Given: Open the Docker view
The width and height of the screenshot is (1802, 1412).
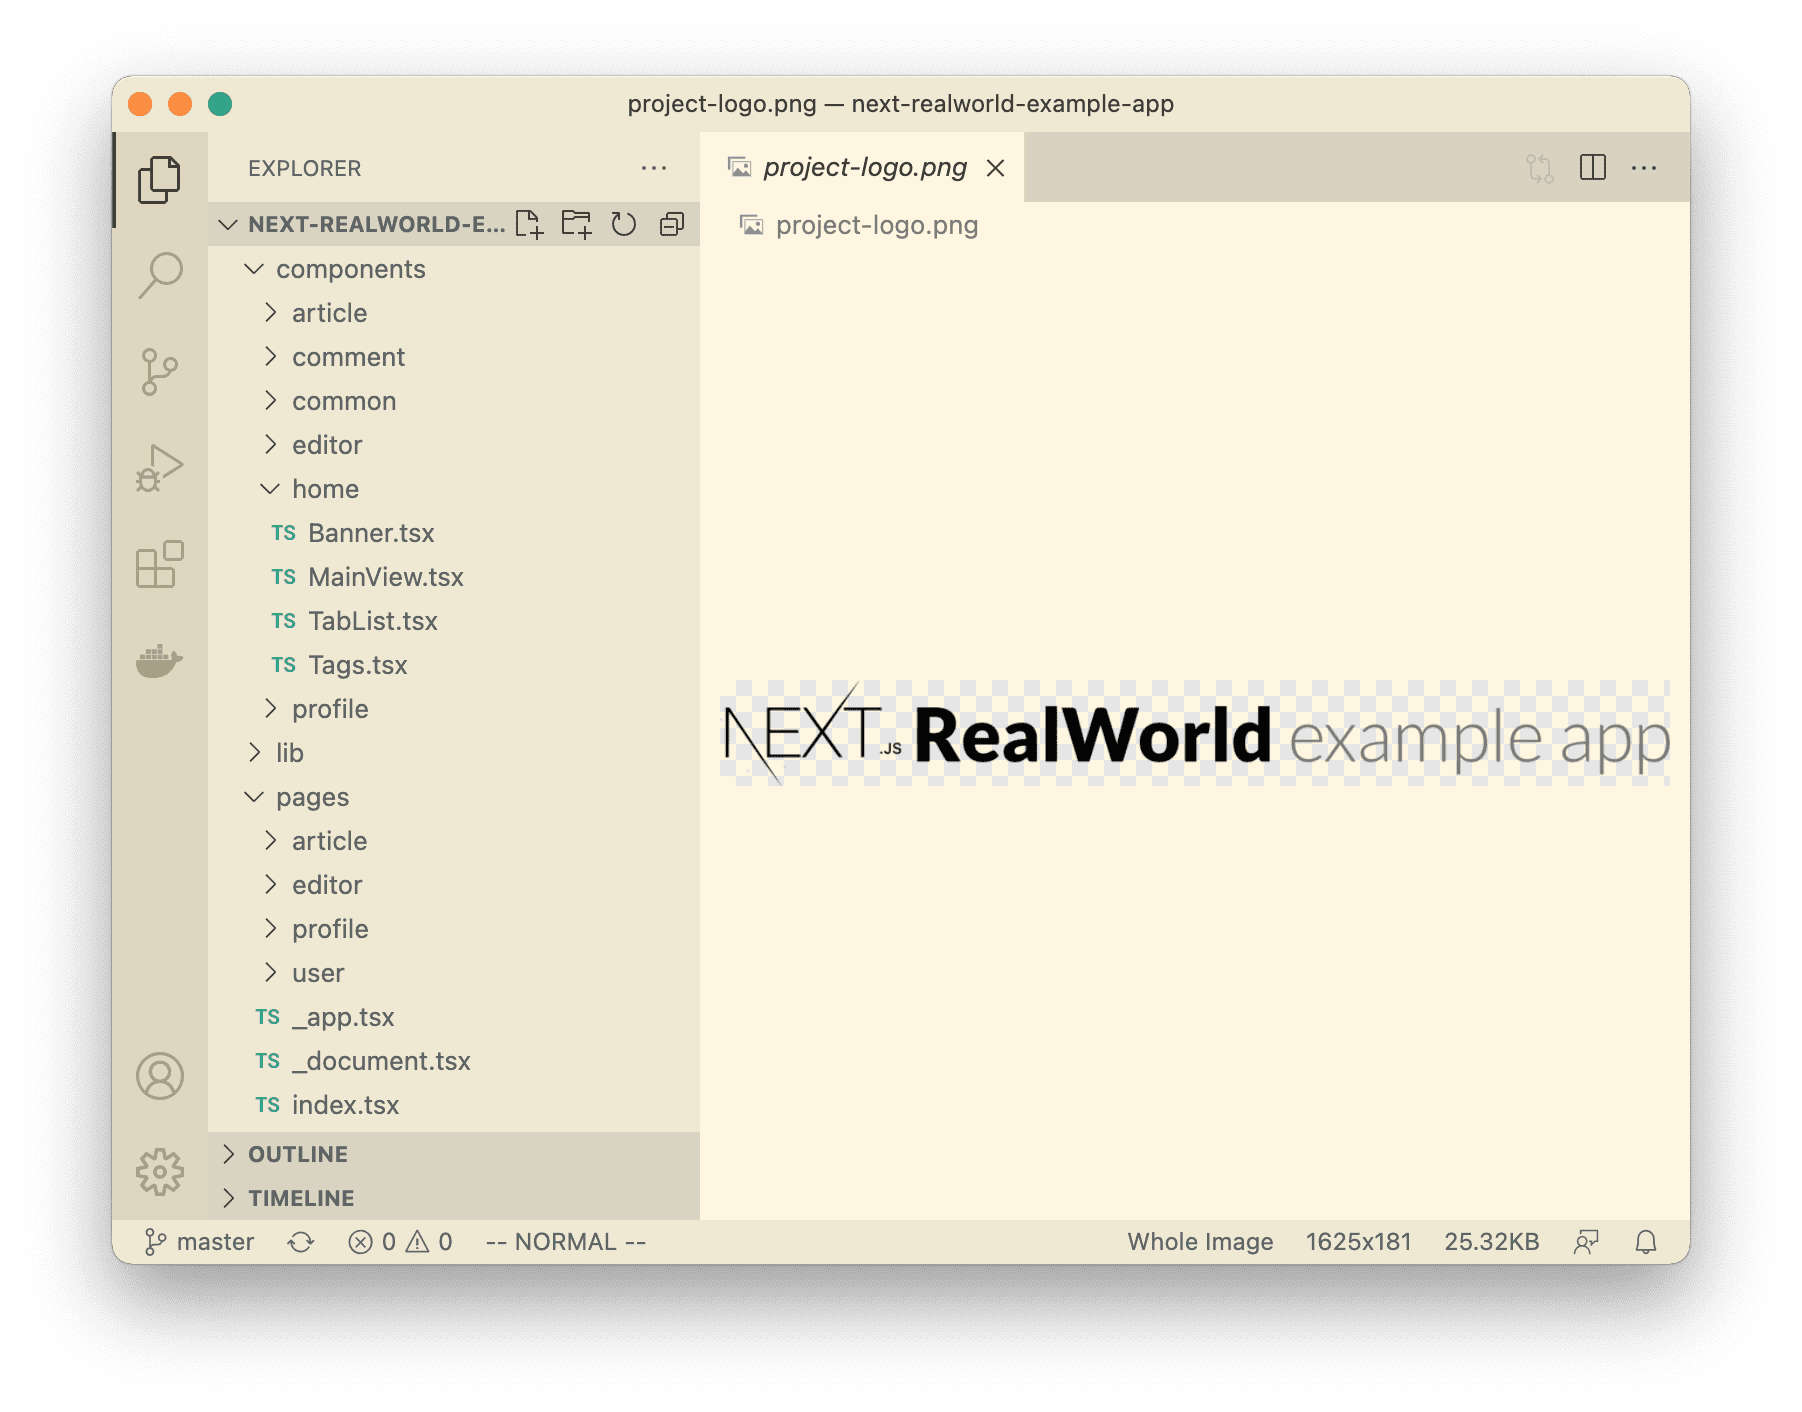Looking at the screenshot, I should (x=160, y=661).
